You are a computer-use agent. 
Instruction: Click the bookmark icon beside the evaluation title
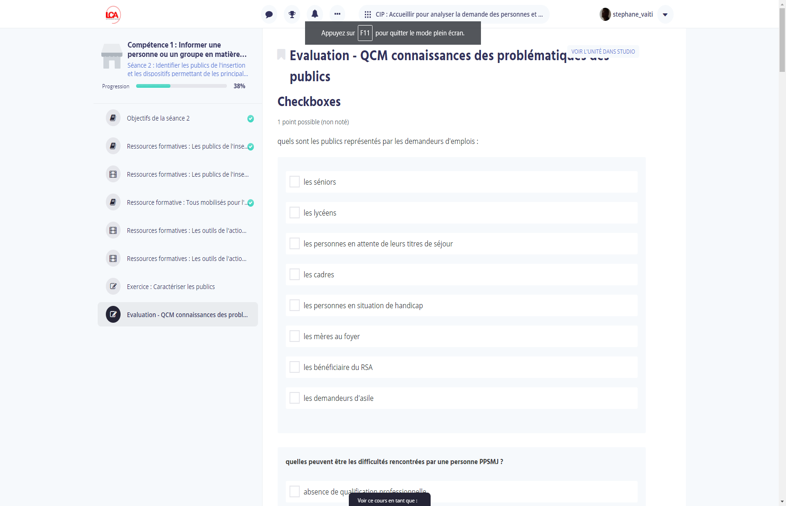click(281, 54)
